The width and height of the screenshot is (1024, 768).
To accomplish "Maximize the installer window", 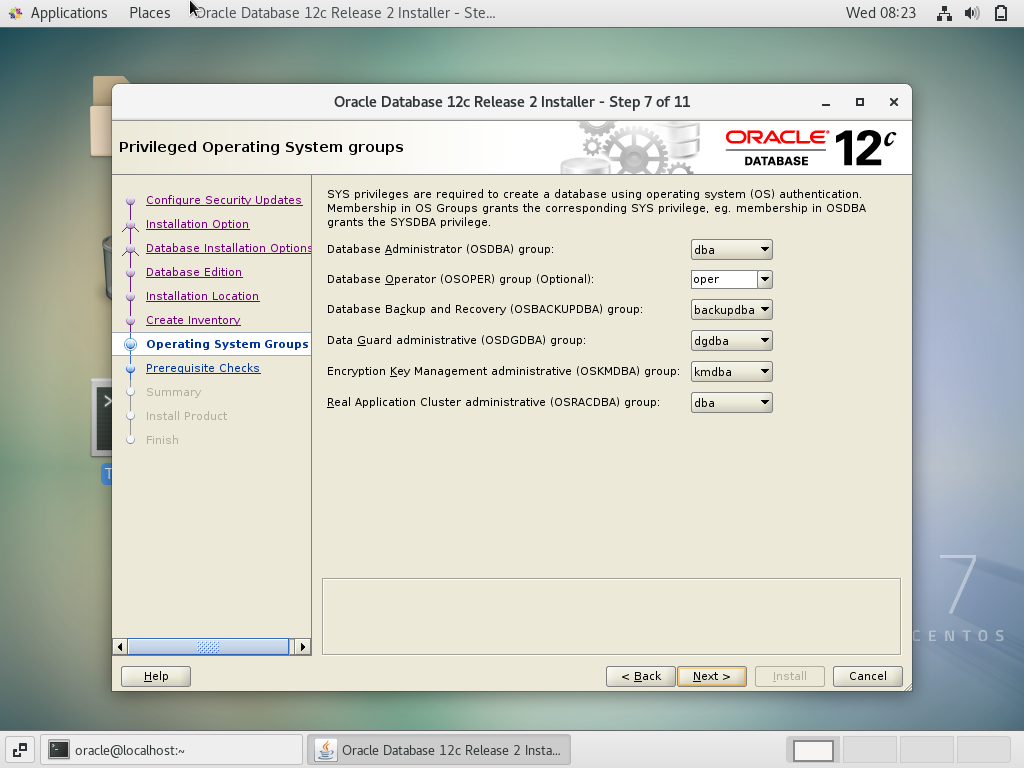I will point(860,103).
